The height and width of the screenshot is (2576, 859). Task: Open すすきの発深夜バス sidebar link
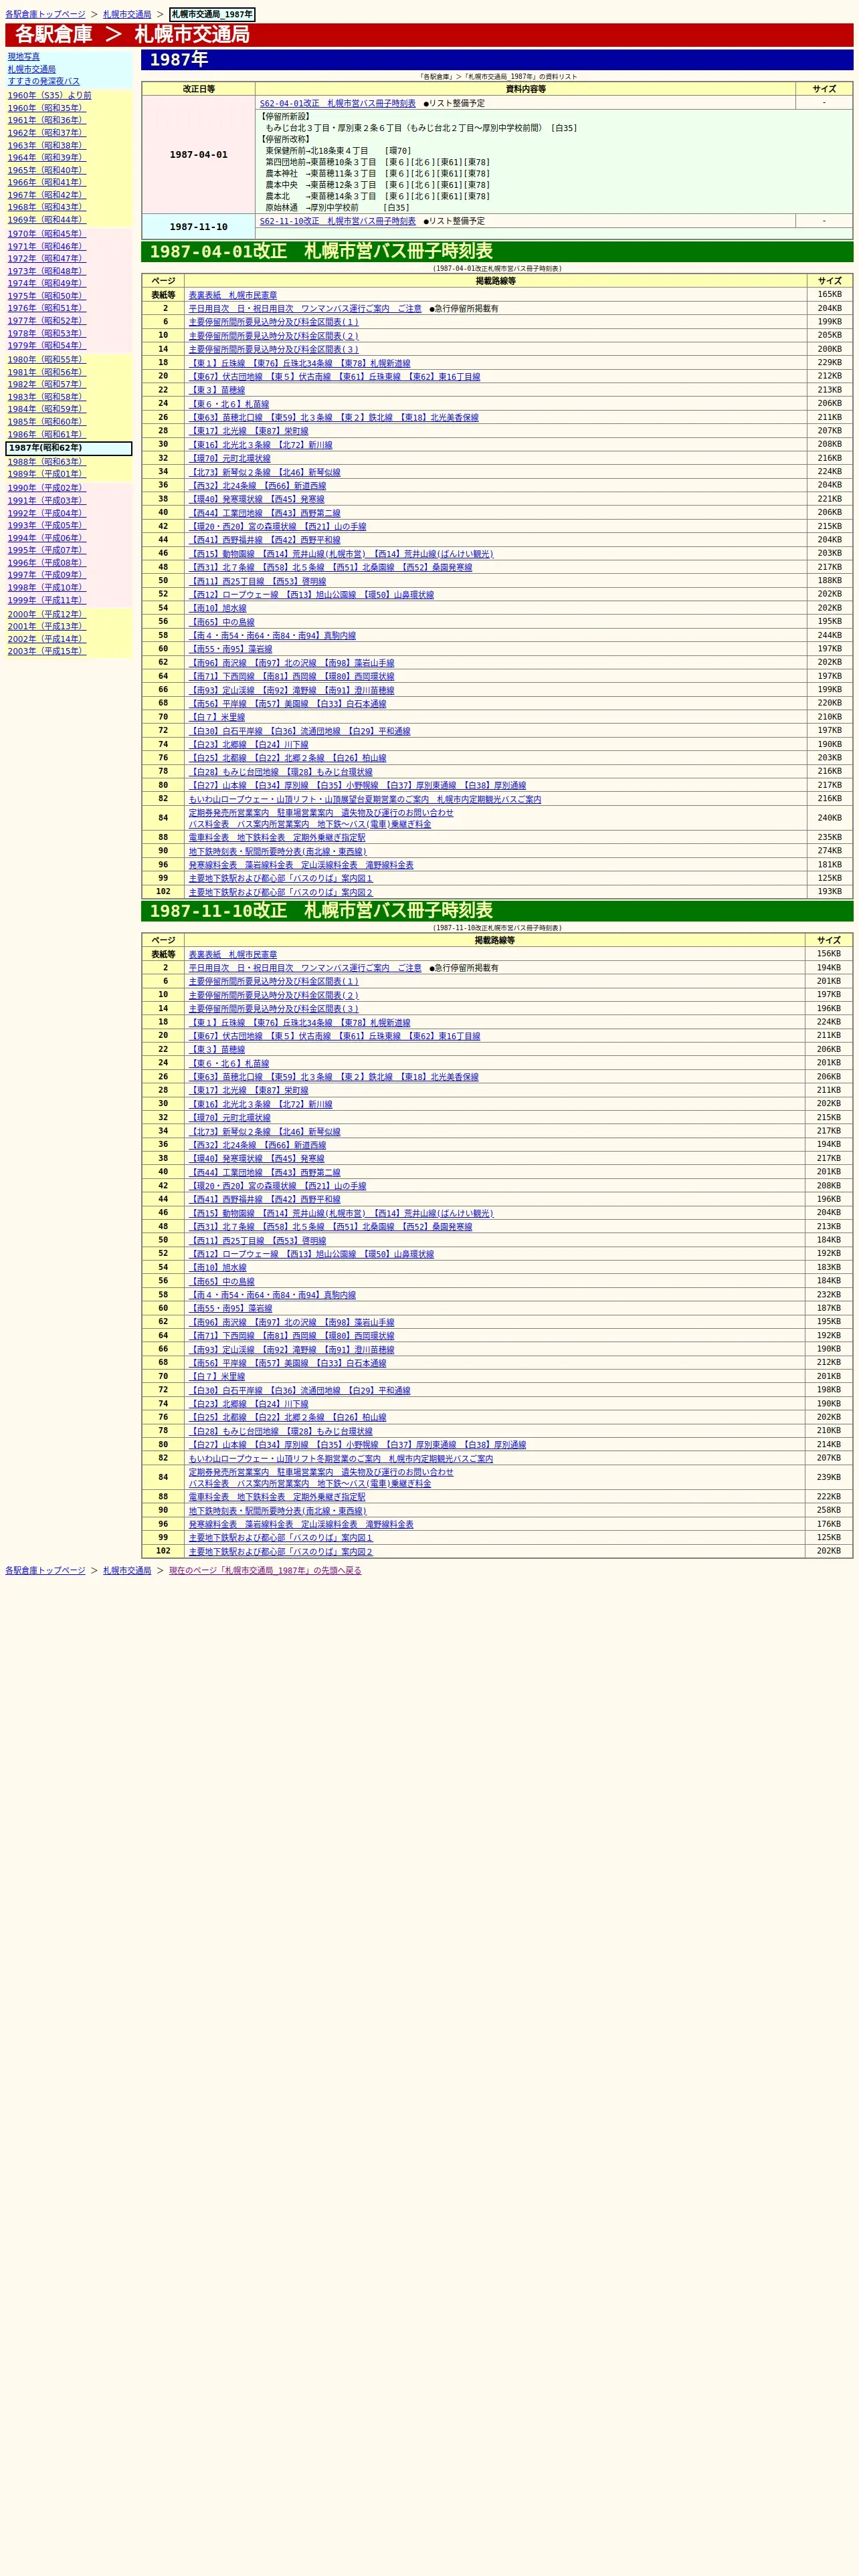[44, 82]
